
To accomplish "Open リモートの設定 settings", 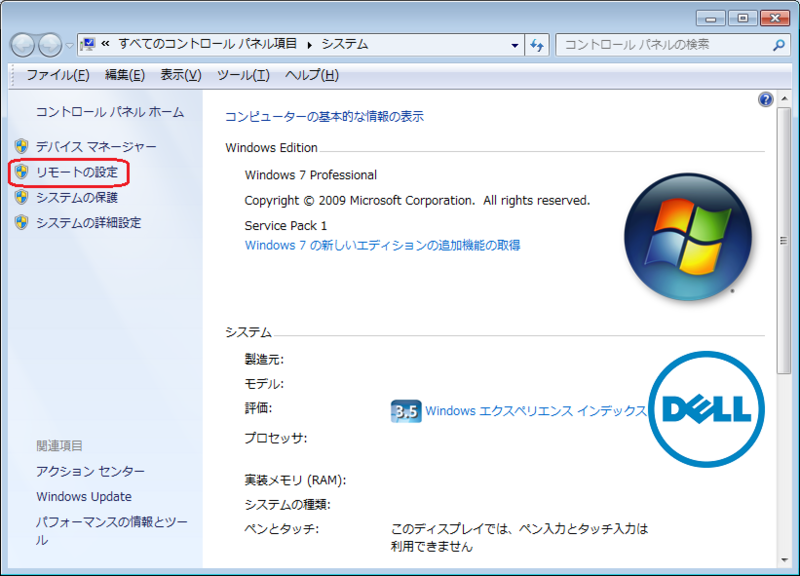I will point(75,172).
